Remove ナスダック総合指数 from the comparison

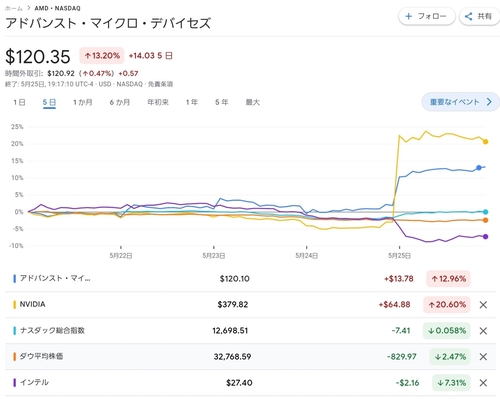pos(483,331)
